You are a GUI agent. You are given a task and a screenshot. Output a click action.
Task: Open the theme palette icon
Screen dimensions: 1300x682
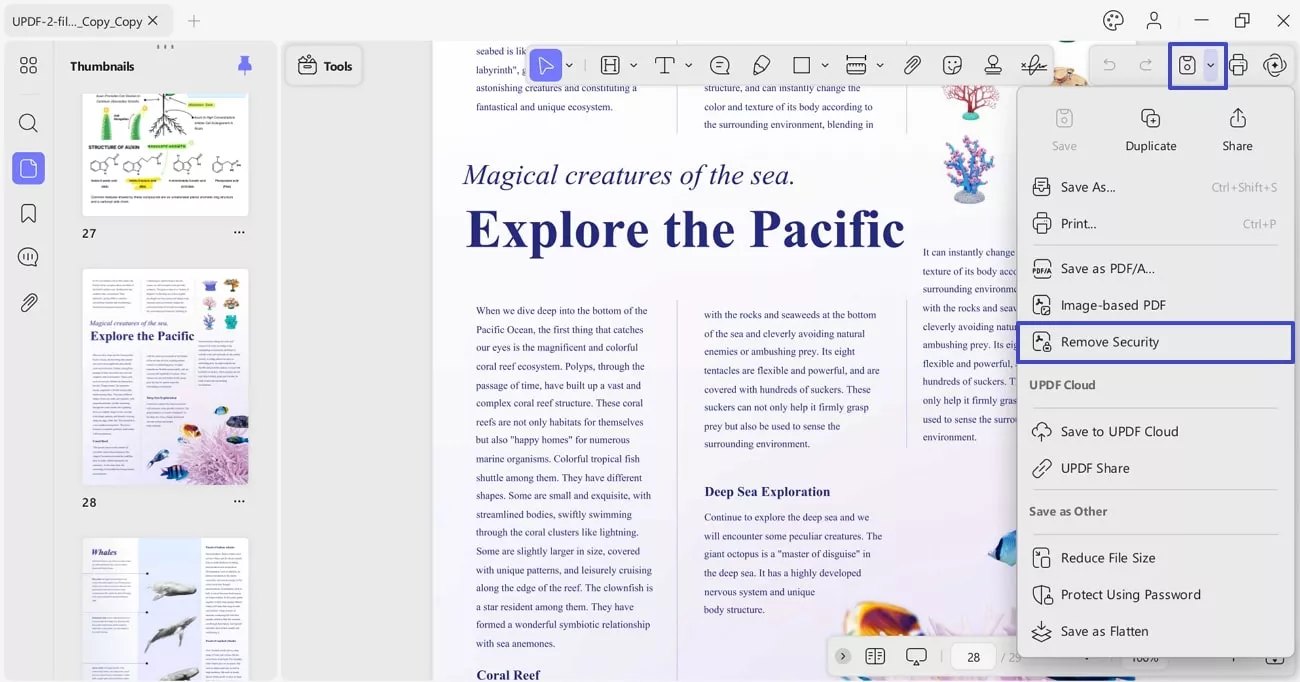pos(1113,20)
